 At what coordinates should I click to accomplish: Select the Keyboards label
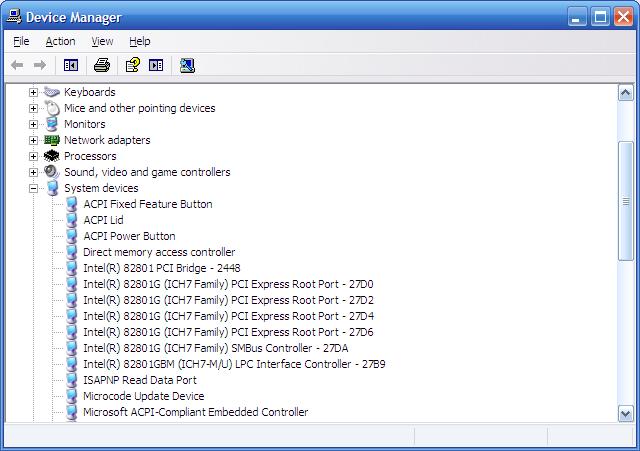(x=90, y=92)
